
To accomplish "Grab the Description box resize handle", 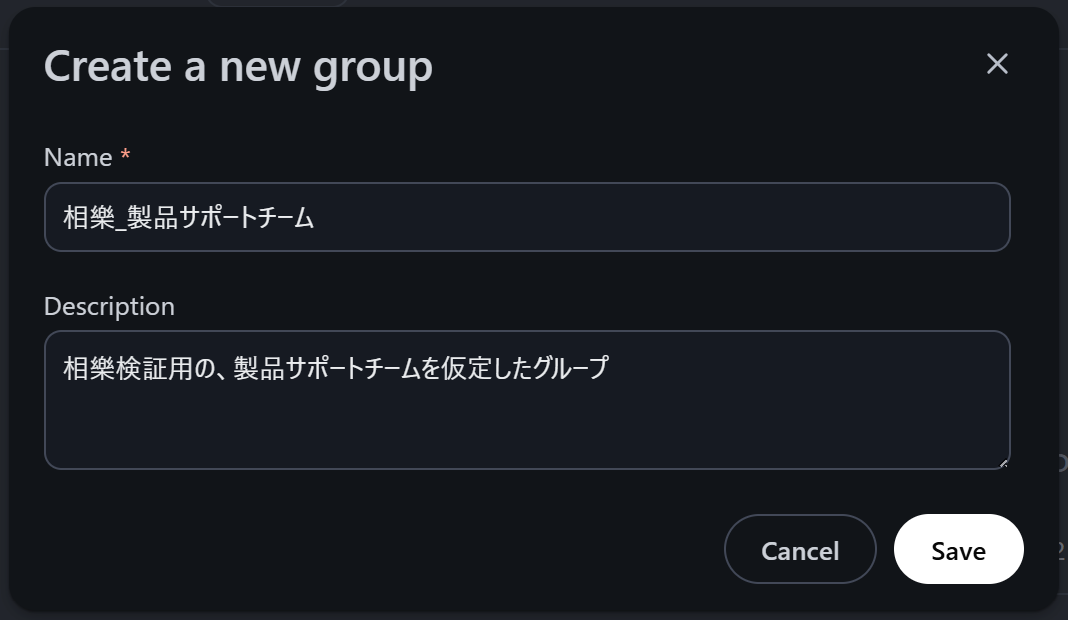I will pos(1003,463).
